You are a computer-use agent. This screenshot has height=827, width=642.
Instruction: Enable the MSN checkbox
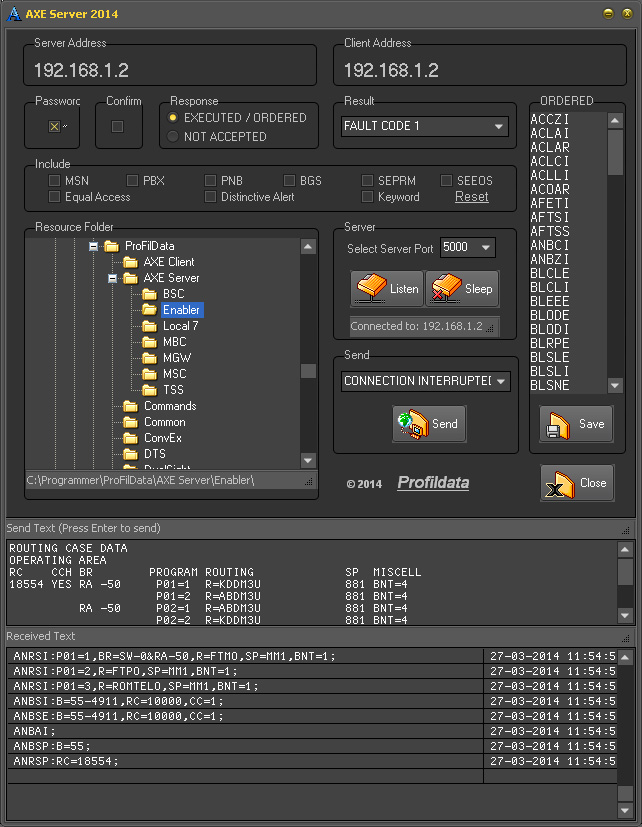click(x=55, y=181)
